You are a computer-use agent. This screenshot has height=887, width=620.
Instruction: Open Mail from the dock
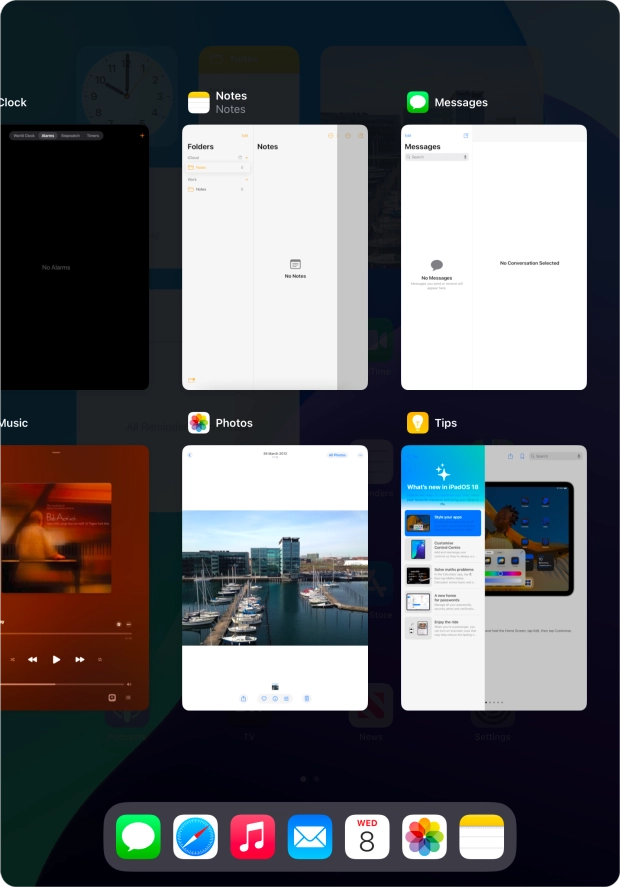pyautogui.click(x=310, y=836)
